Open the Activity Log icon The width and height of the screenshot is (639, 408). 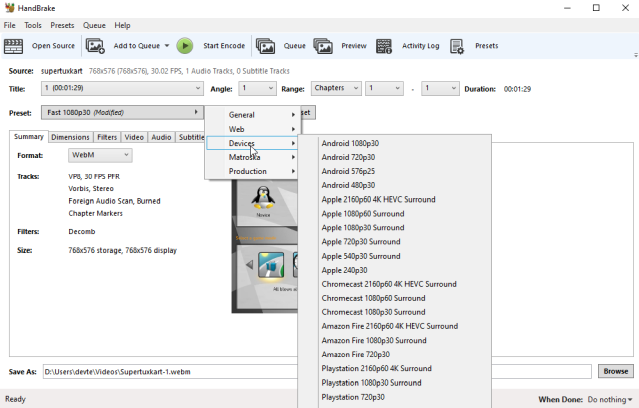coord(384,46)
